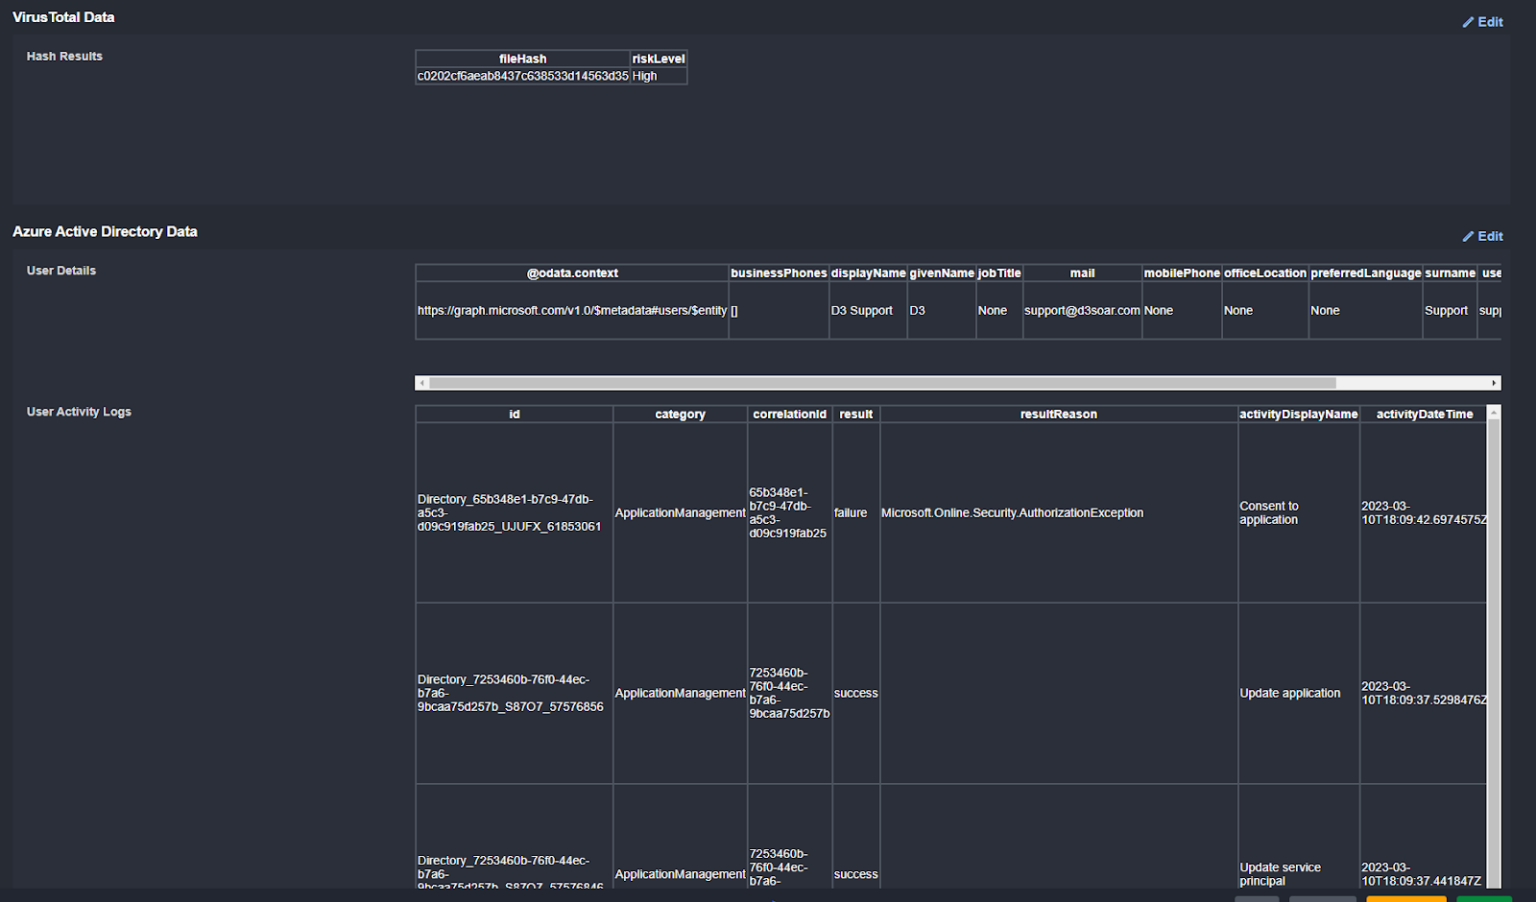Click the horizontal scrollbar below the User Details table

click(878, 381)
